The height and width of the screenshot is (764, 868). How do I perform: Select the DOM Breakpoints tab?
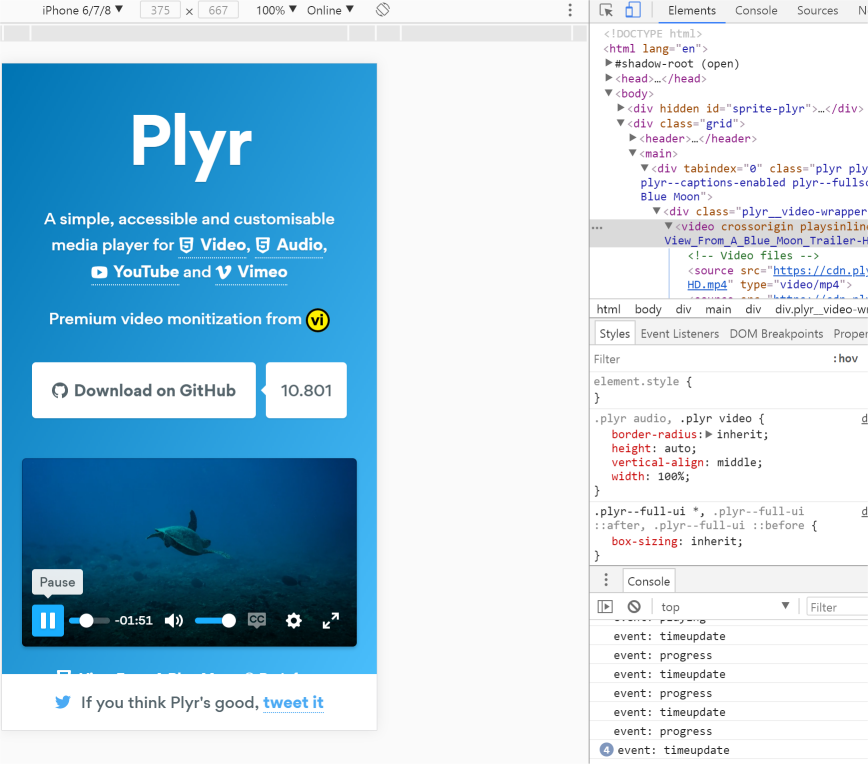[776, 334]
